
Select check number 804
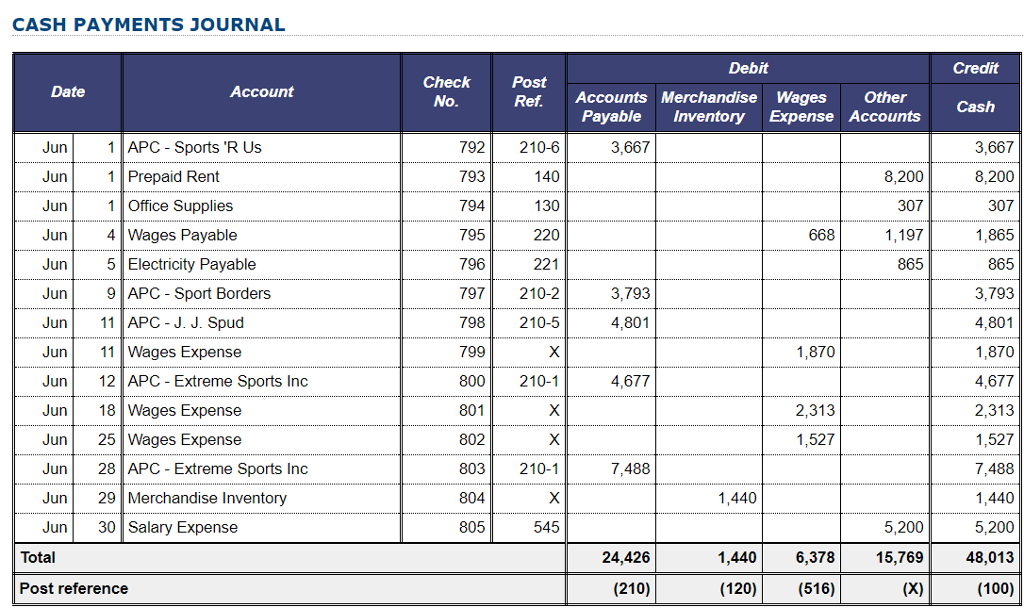[472, 498]
